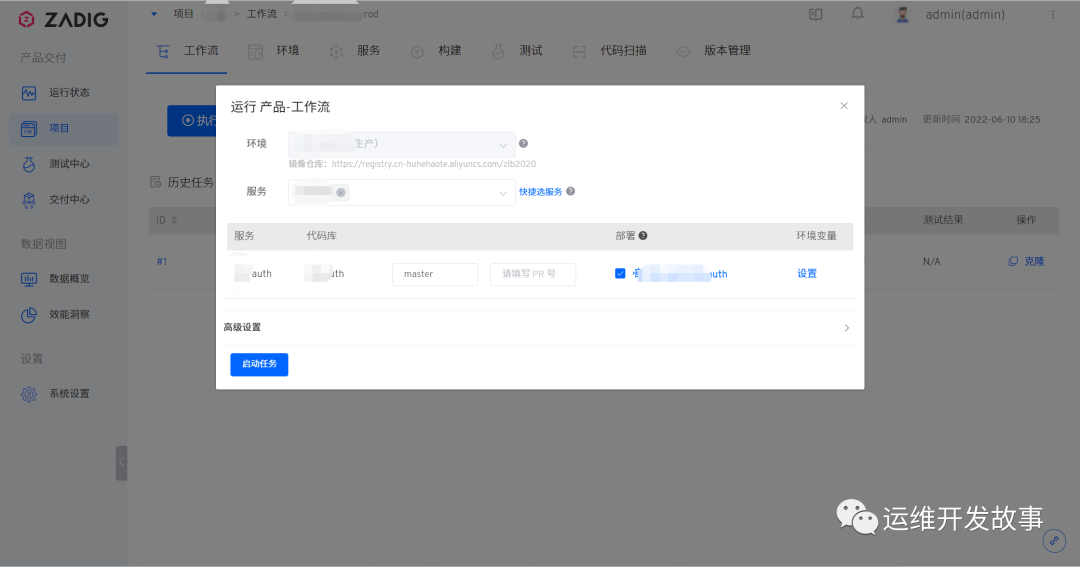Expand the 高级设置 section
1080x567 pixels.
point(538,328)
